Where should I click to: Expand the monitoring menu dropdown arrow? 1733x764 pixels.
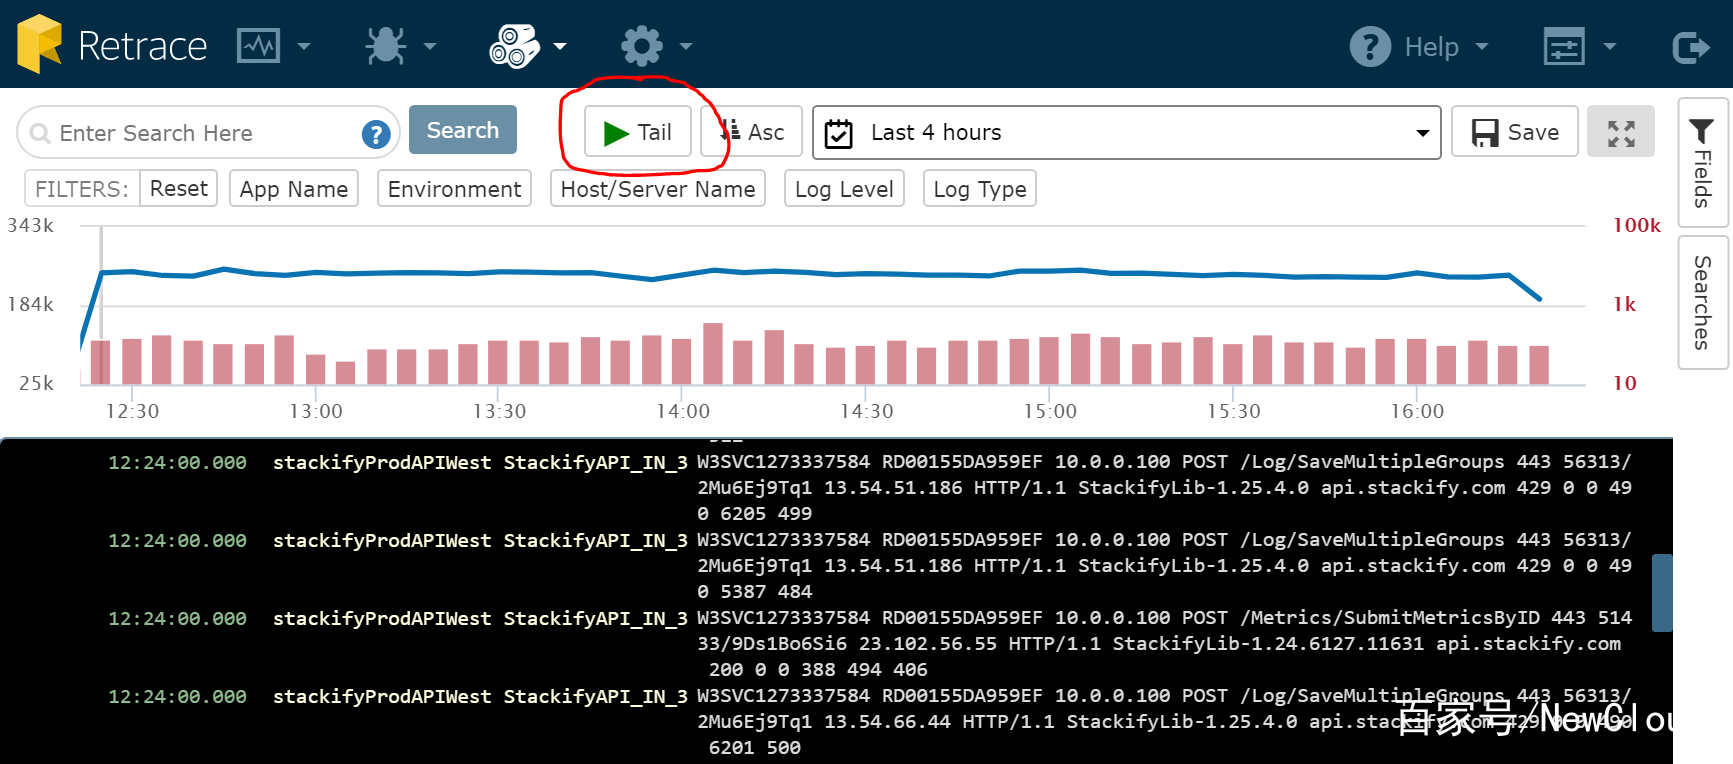pos(304,46)
